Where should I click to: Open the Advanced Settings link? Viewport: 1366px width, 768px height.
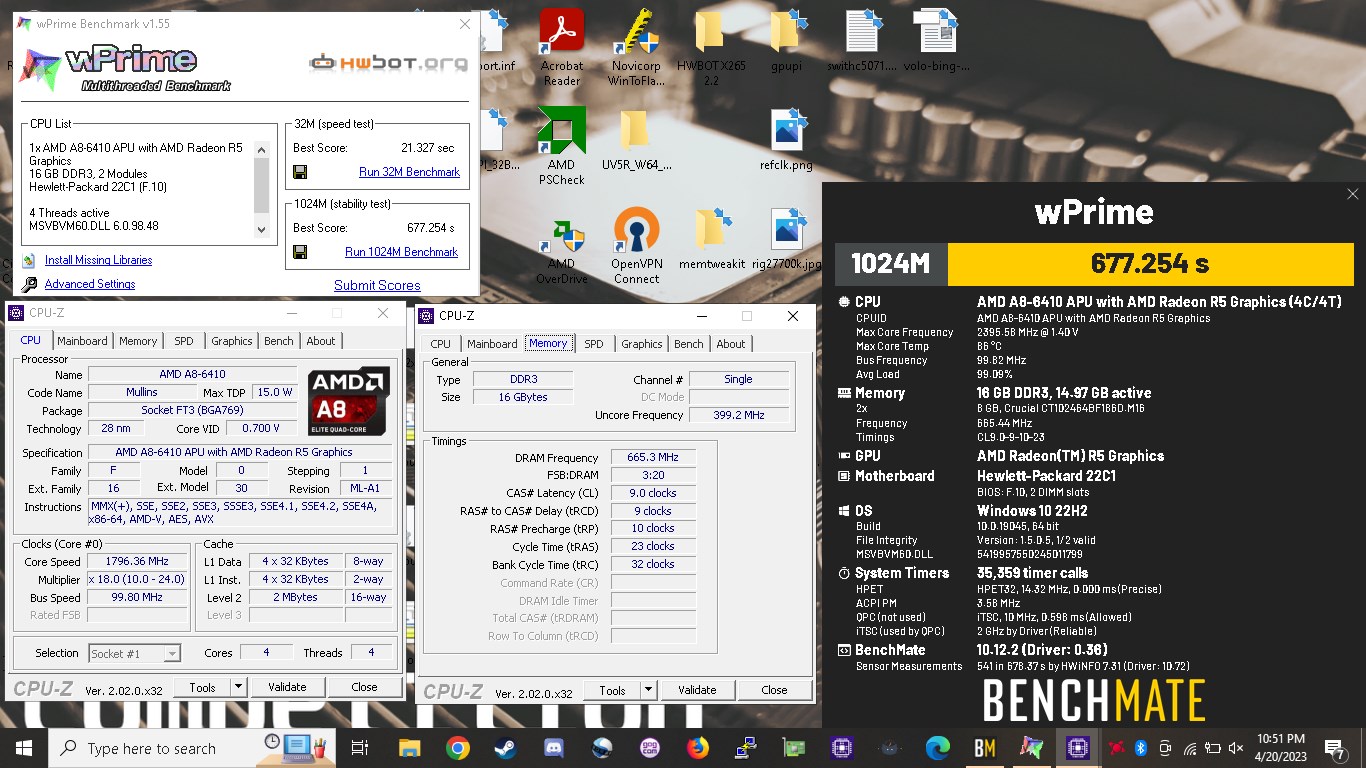(90, 284)
